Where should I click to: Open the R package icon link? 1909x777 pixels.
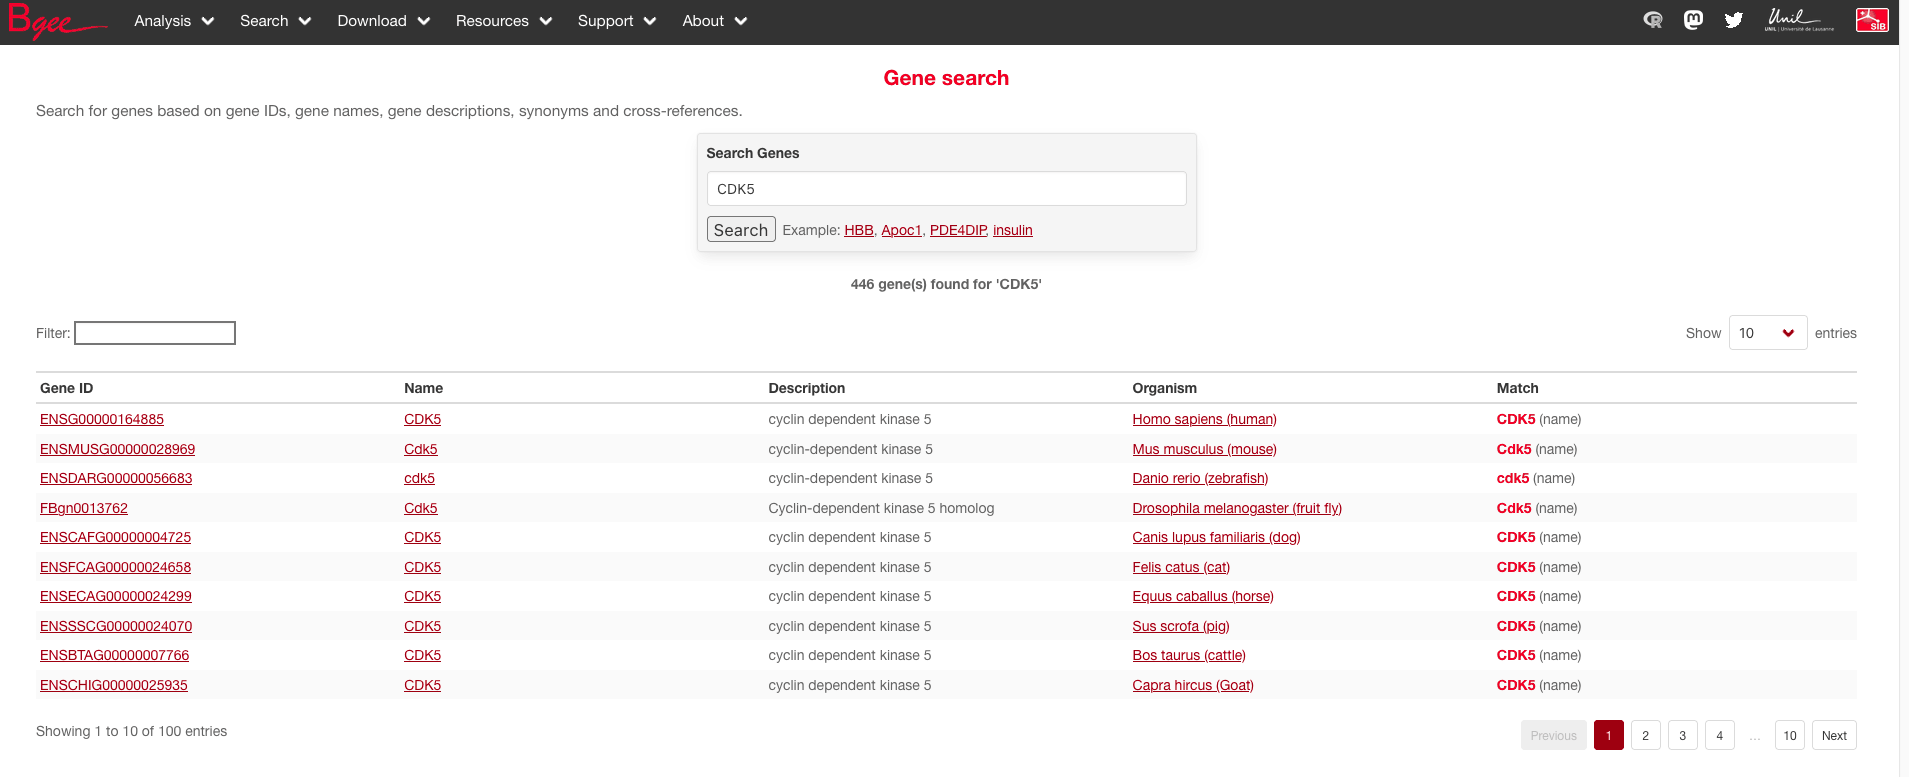pos(1653,20)
